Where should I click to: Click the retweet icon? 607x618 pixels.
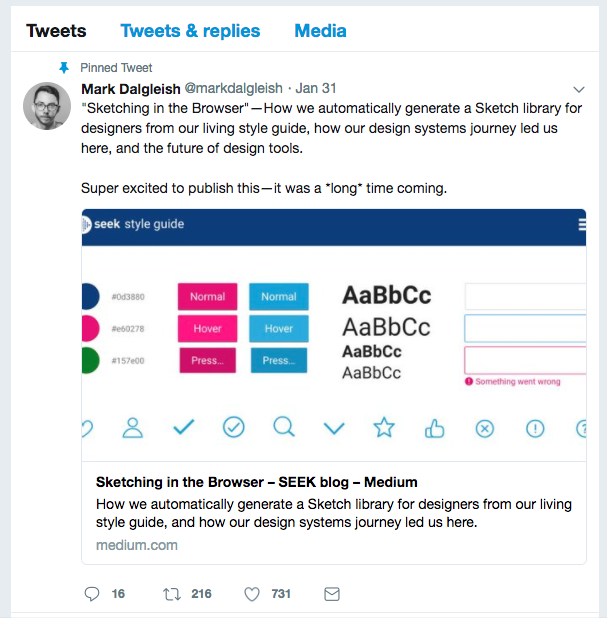point(172,594)
